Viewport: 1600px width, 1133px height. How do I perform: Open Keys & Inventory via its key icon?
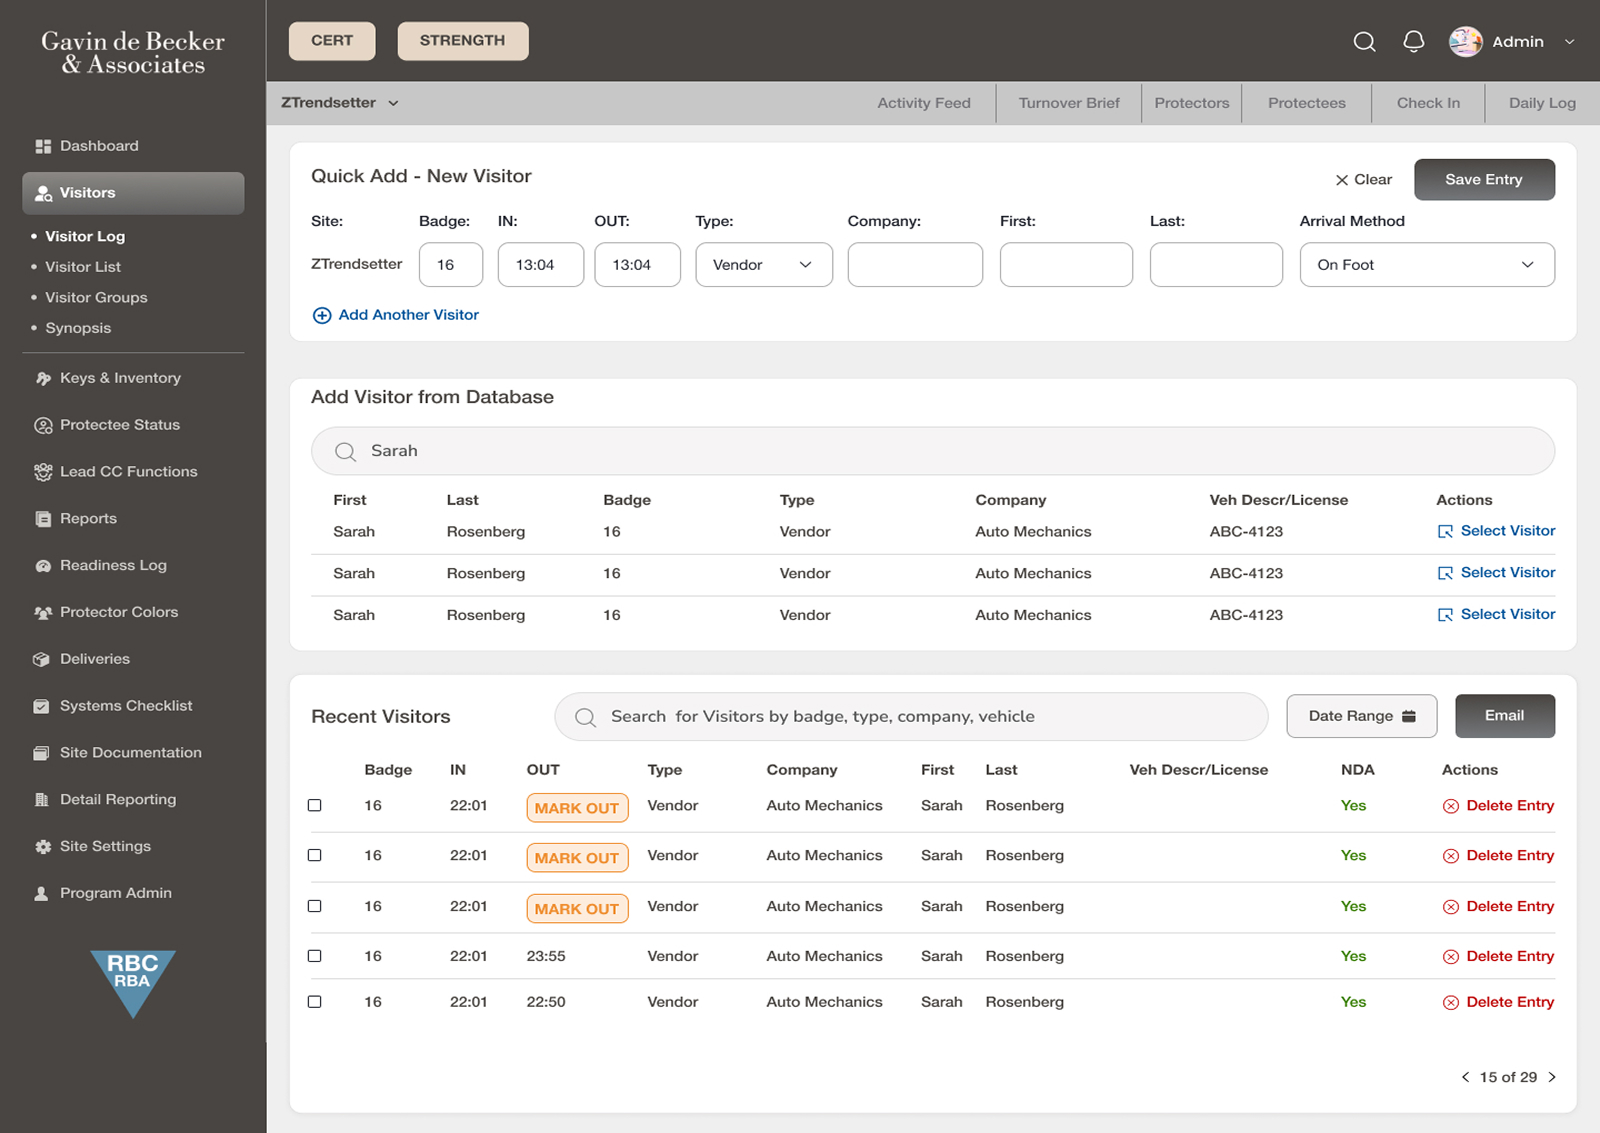pos(42,378)
